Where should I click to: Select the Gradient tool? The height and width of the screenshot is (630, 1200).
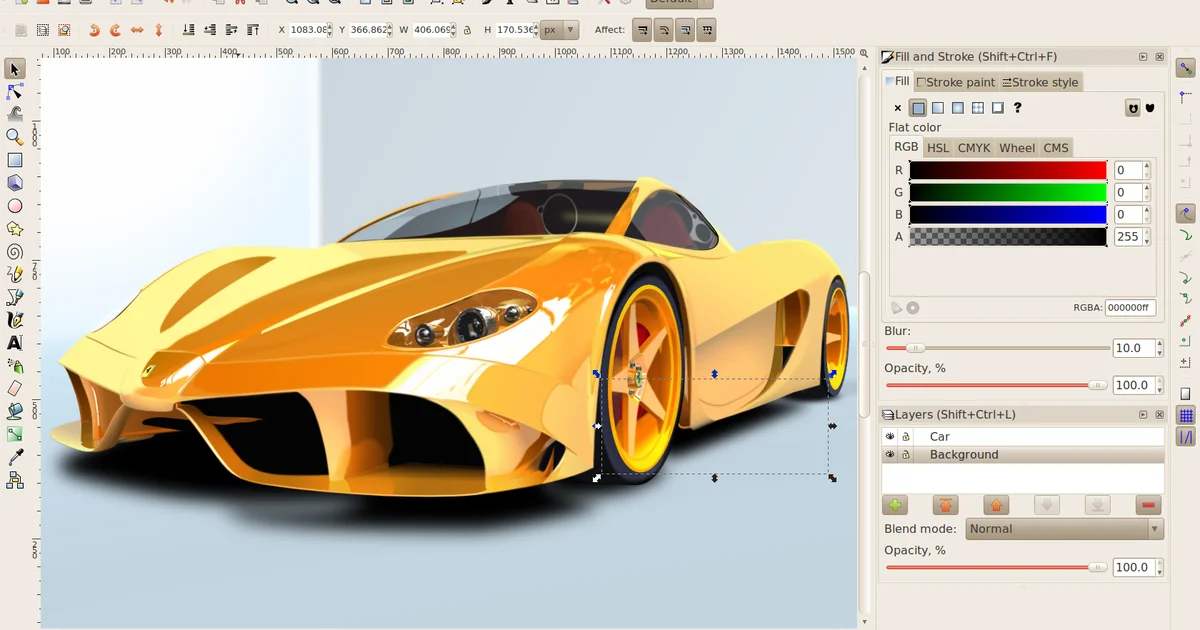click(14, 434)
